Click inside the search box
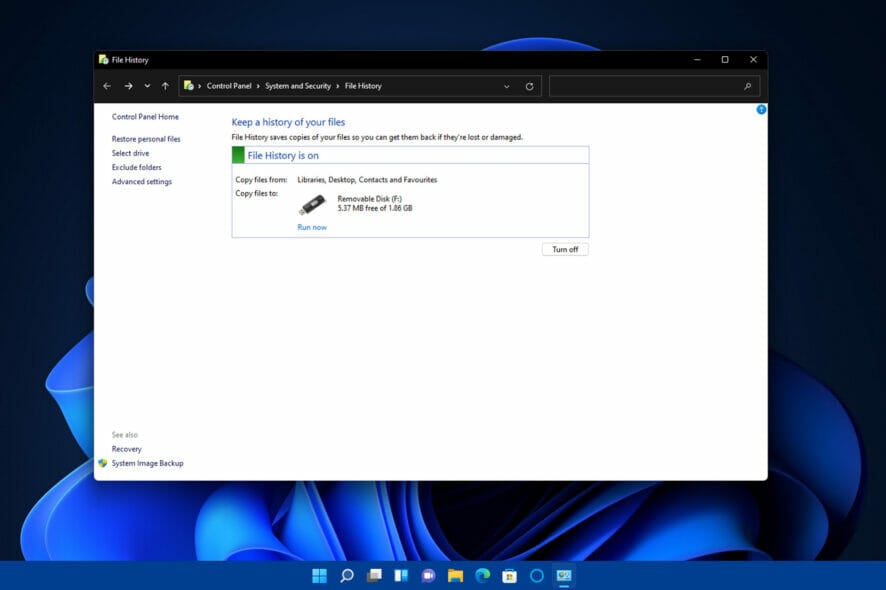This screenshot has width=886, height=590. tap(655, 86)
